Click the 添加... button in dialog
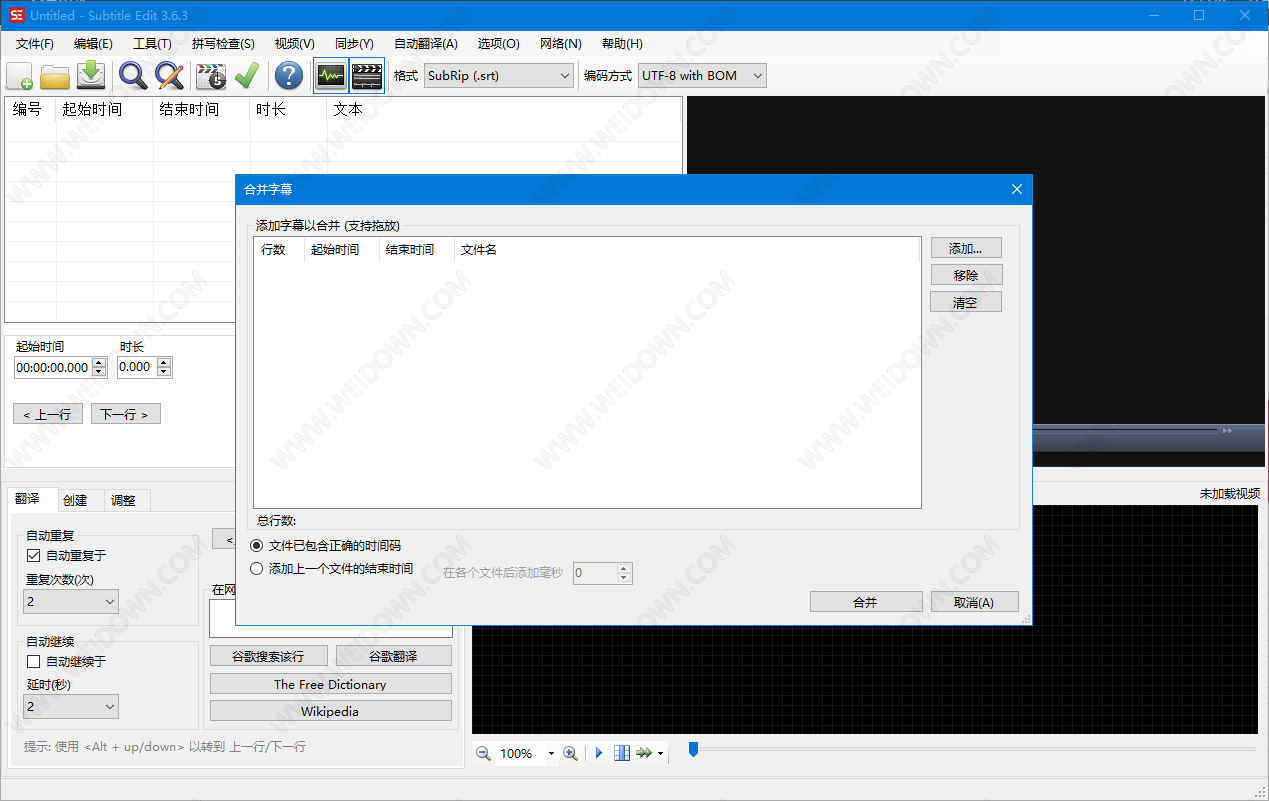 coord(965,249)
